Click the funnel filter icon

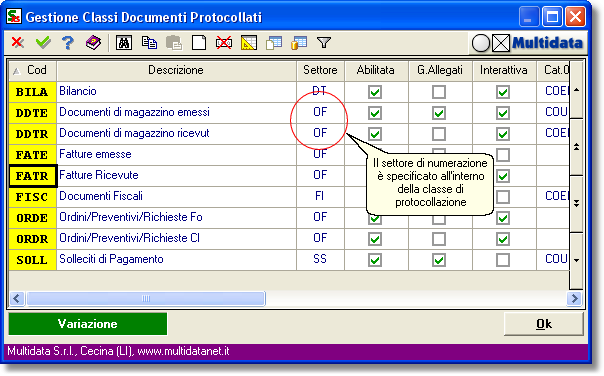click(324, 43)
